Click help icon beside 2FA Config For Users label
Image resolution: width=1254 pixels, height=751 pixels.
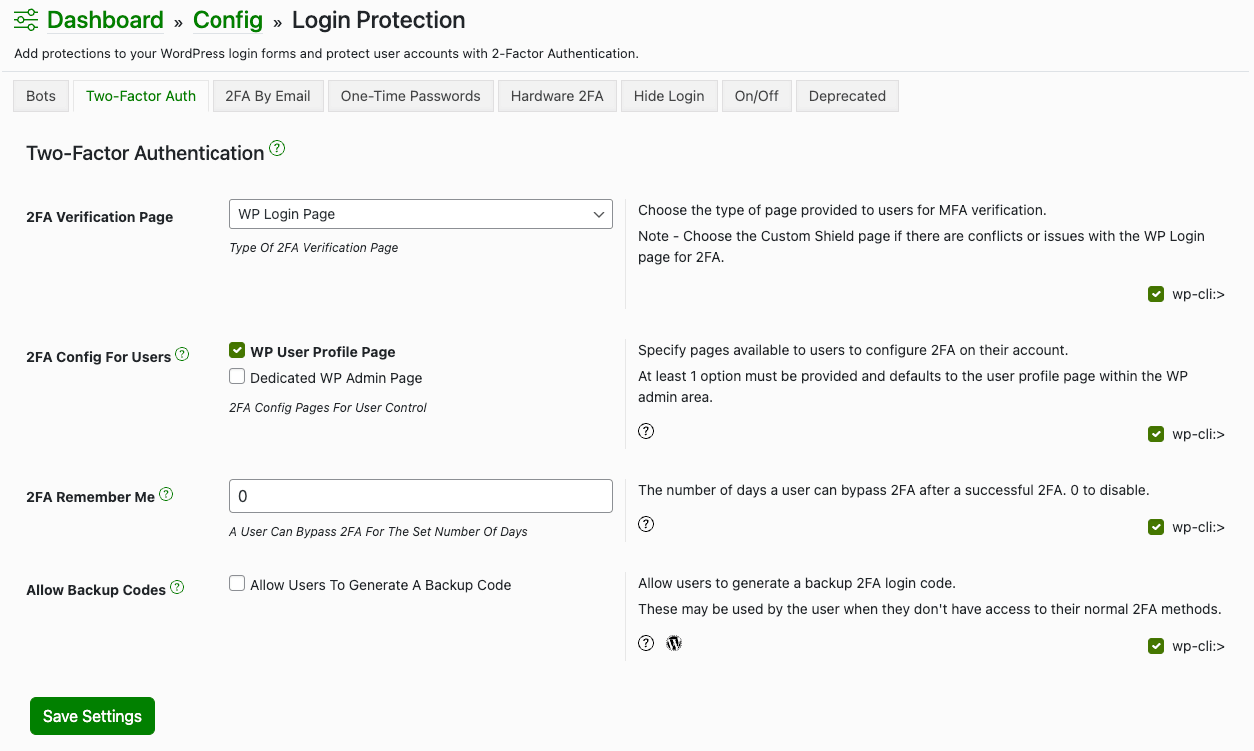point(182,354)
